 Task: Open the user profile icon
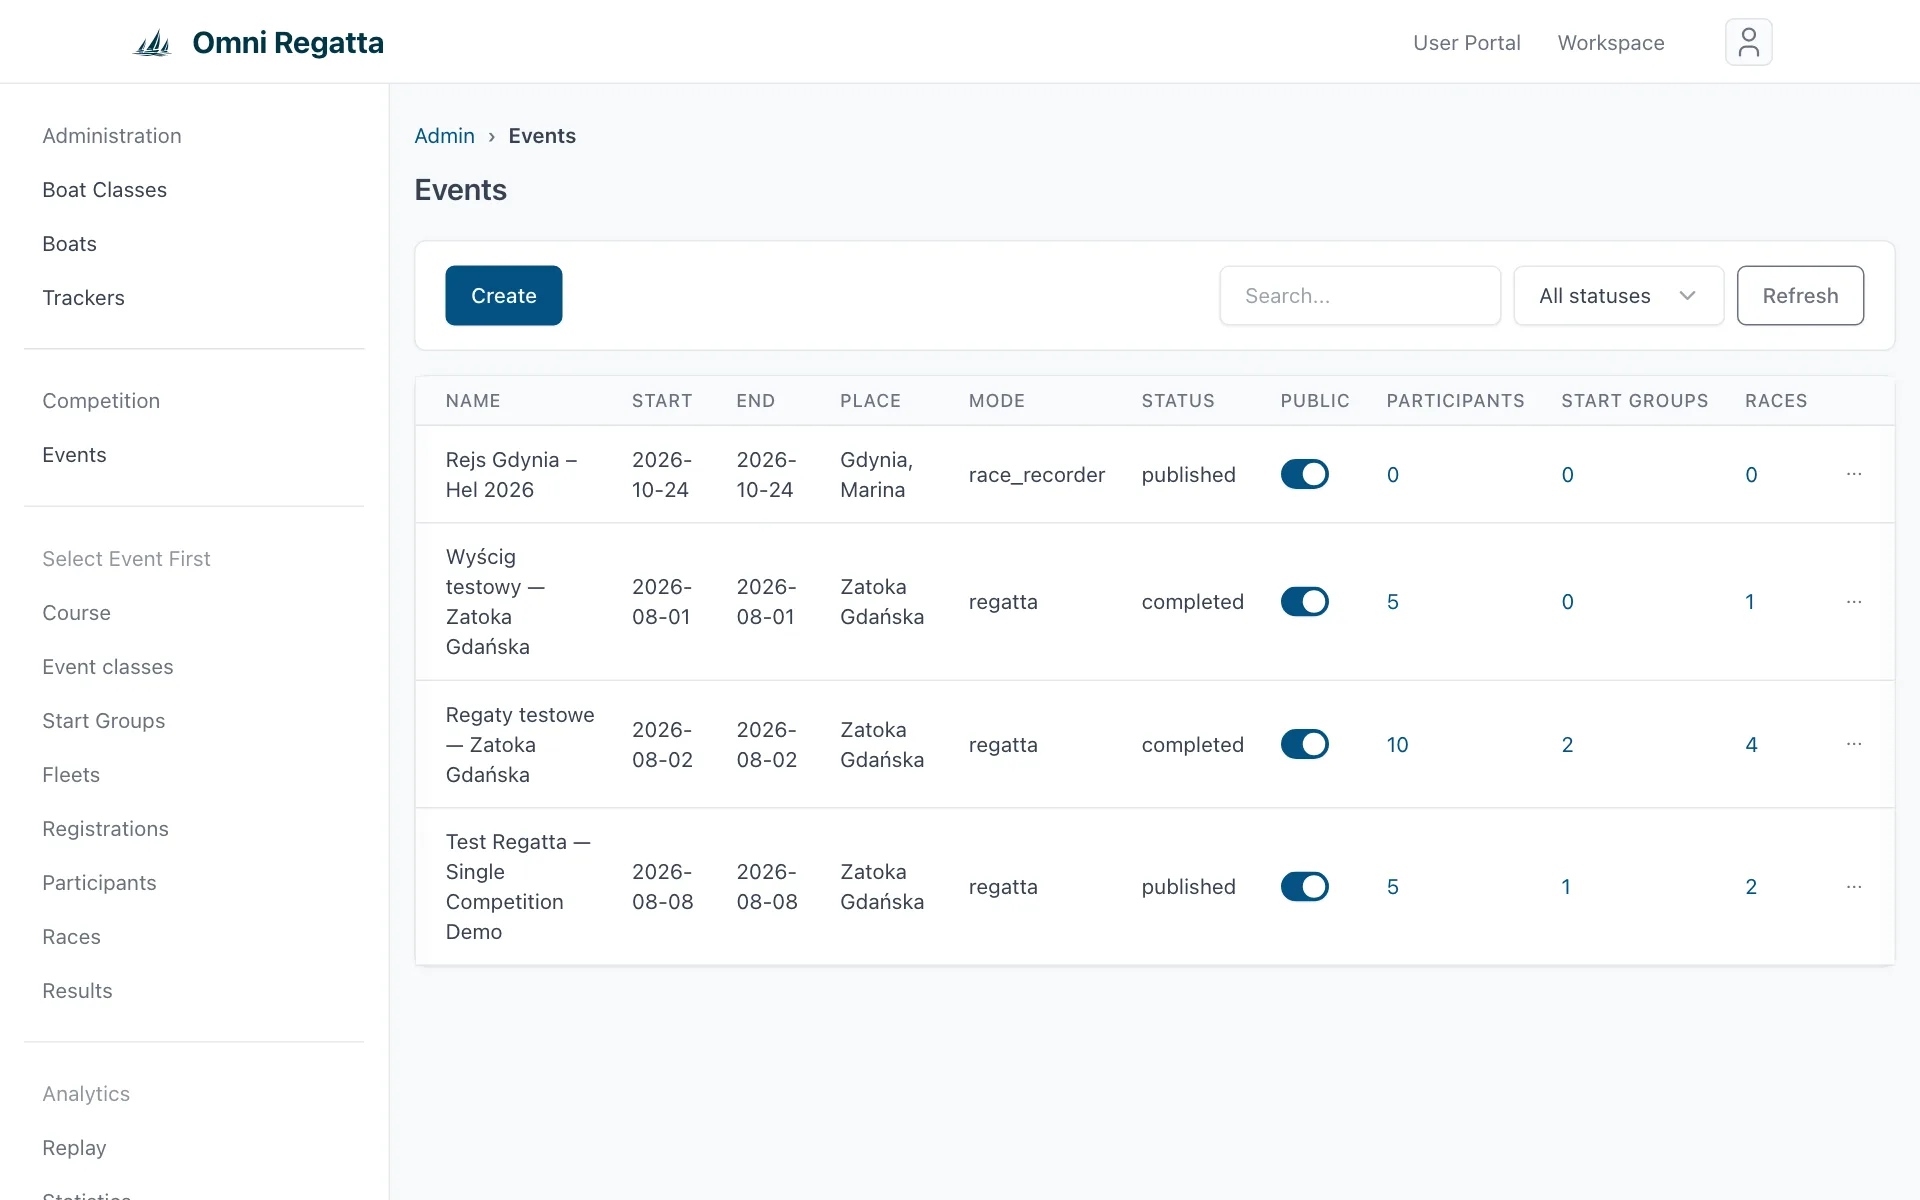pyautogui.click(x=1748, y=42)
